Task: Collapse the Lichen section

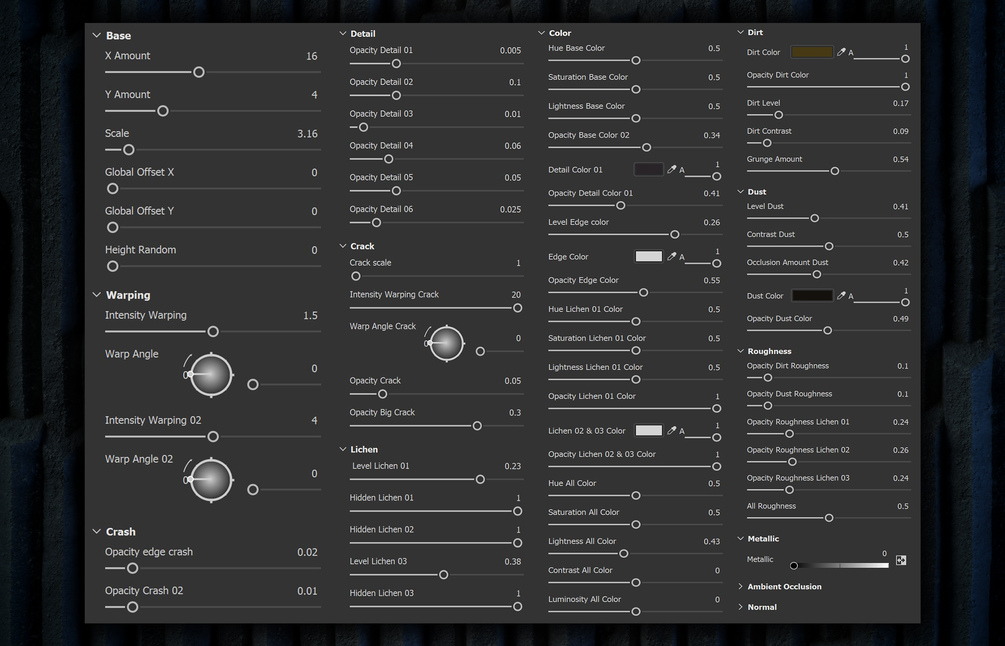Action: [342, 449]
